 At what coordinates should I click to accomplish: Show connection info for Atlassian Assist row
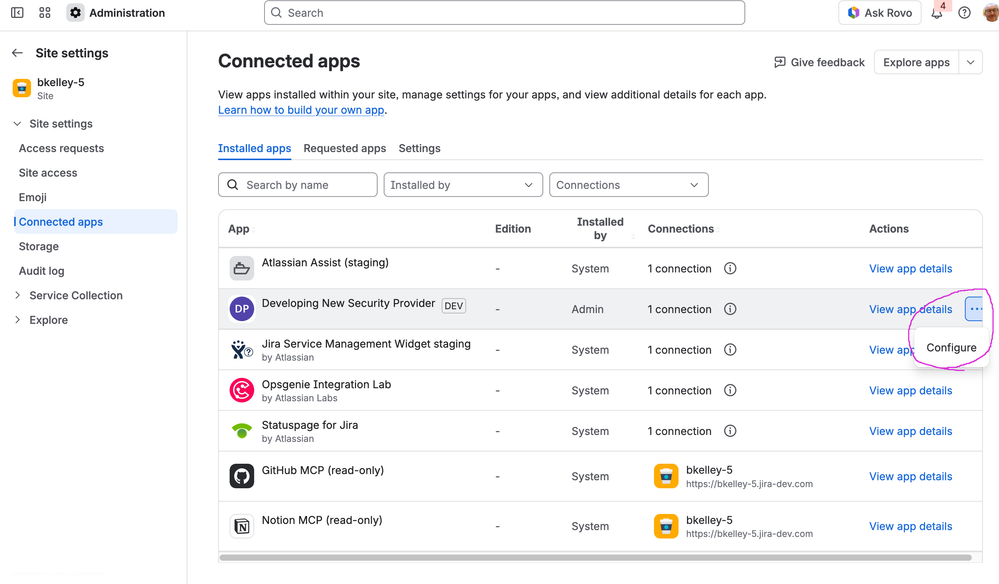[730, 268]
